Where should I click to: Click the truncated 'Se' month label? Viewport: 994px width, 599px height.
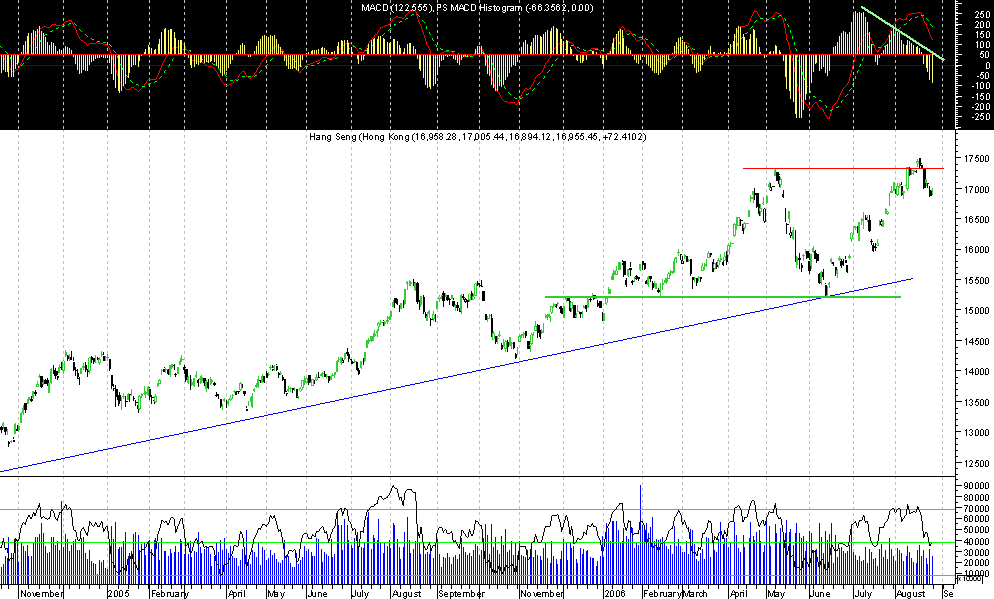click(948, 594)
